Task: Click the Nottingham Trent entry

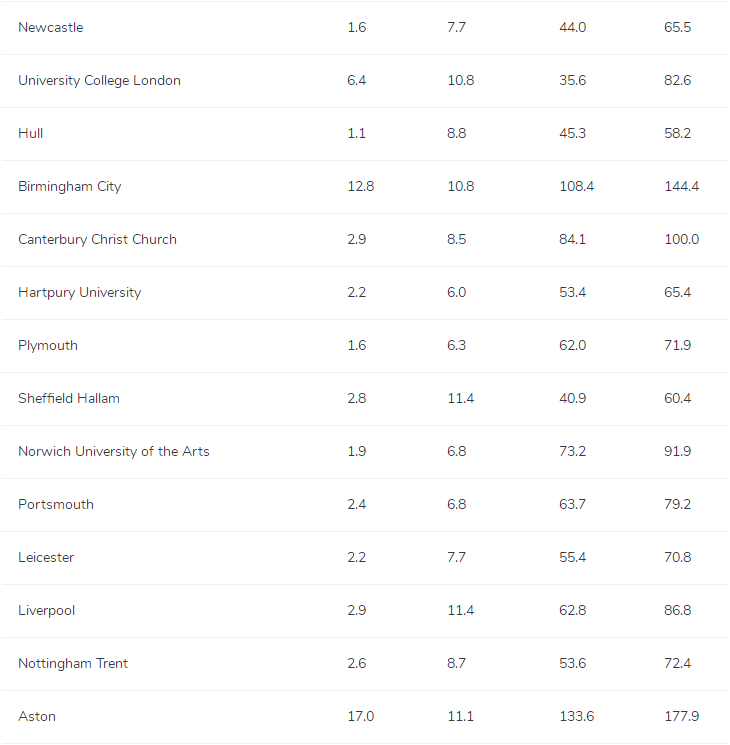Action: (x=73, y=664)
